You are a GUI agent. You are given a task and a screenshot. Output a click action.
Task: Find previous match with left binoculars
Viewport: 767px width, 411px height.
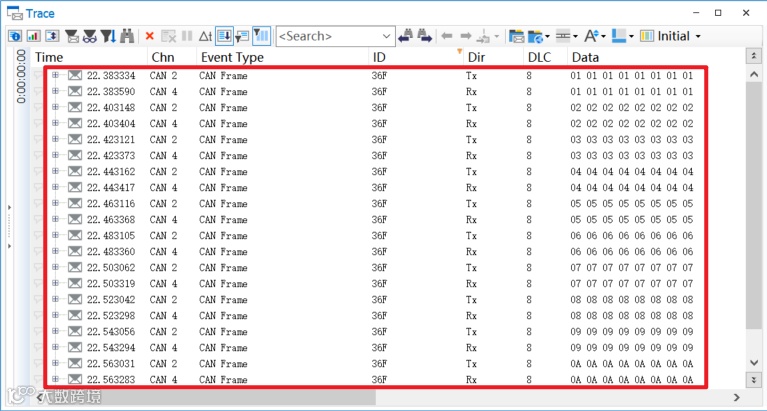[406, 36]
